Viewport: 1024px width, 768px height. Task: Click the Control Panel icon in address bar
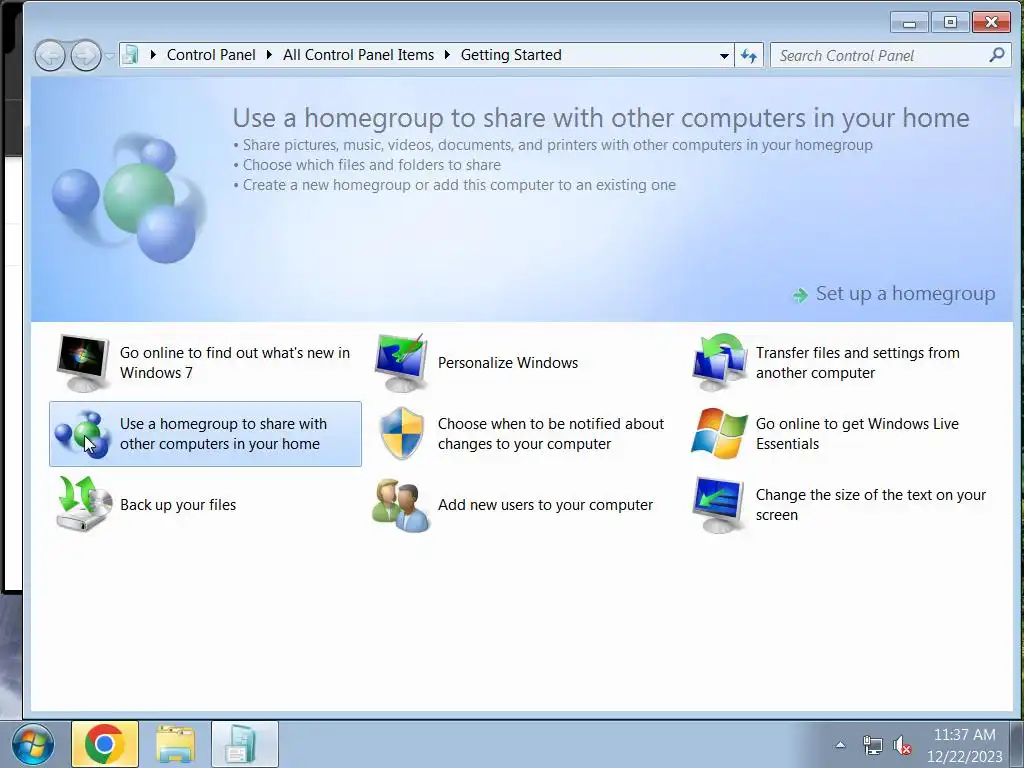pos(131,55)
